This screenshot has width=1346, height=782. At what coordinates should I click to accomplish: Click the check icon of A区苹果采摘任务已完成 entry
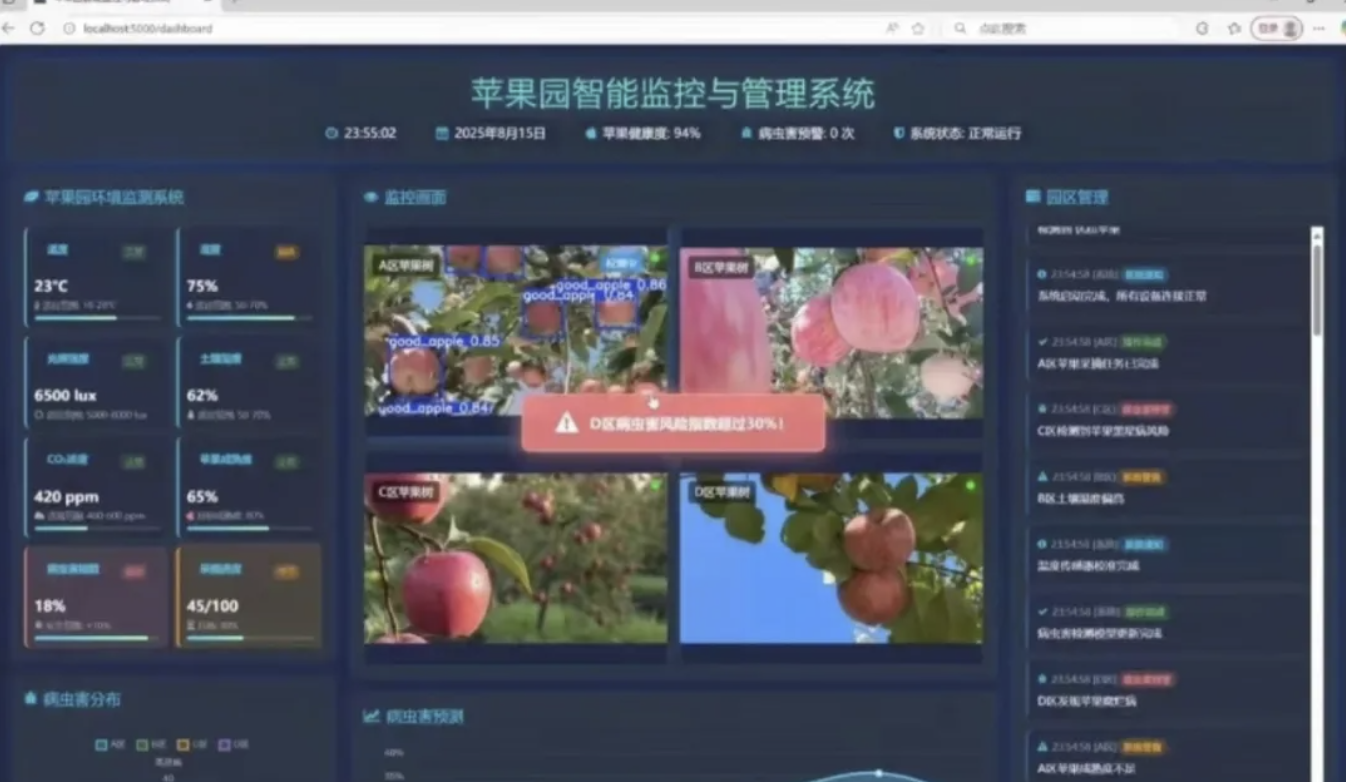[x=1042, y=342]
